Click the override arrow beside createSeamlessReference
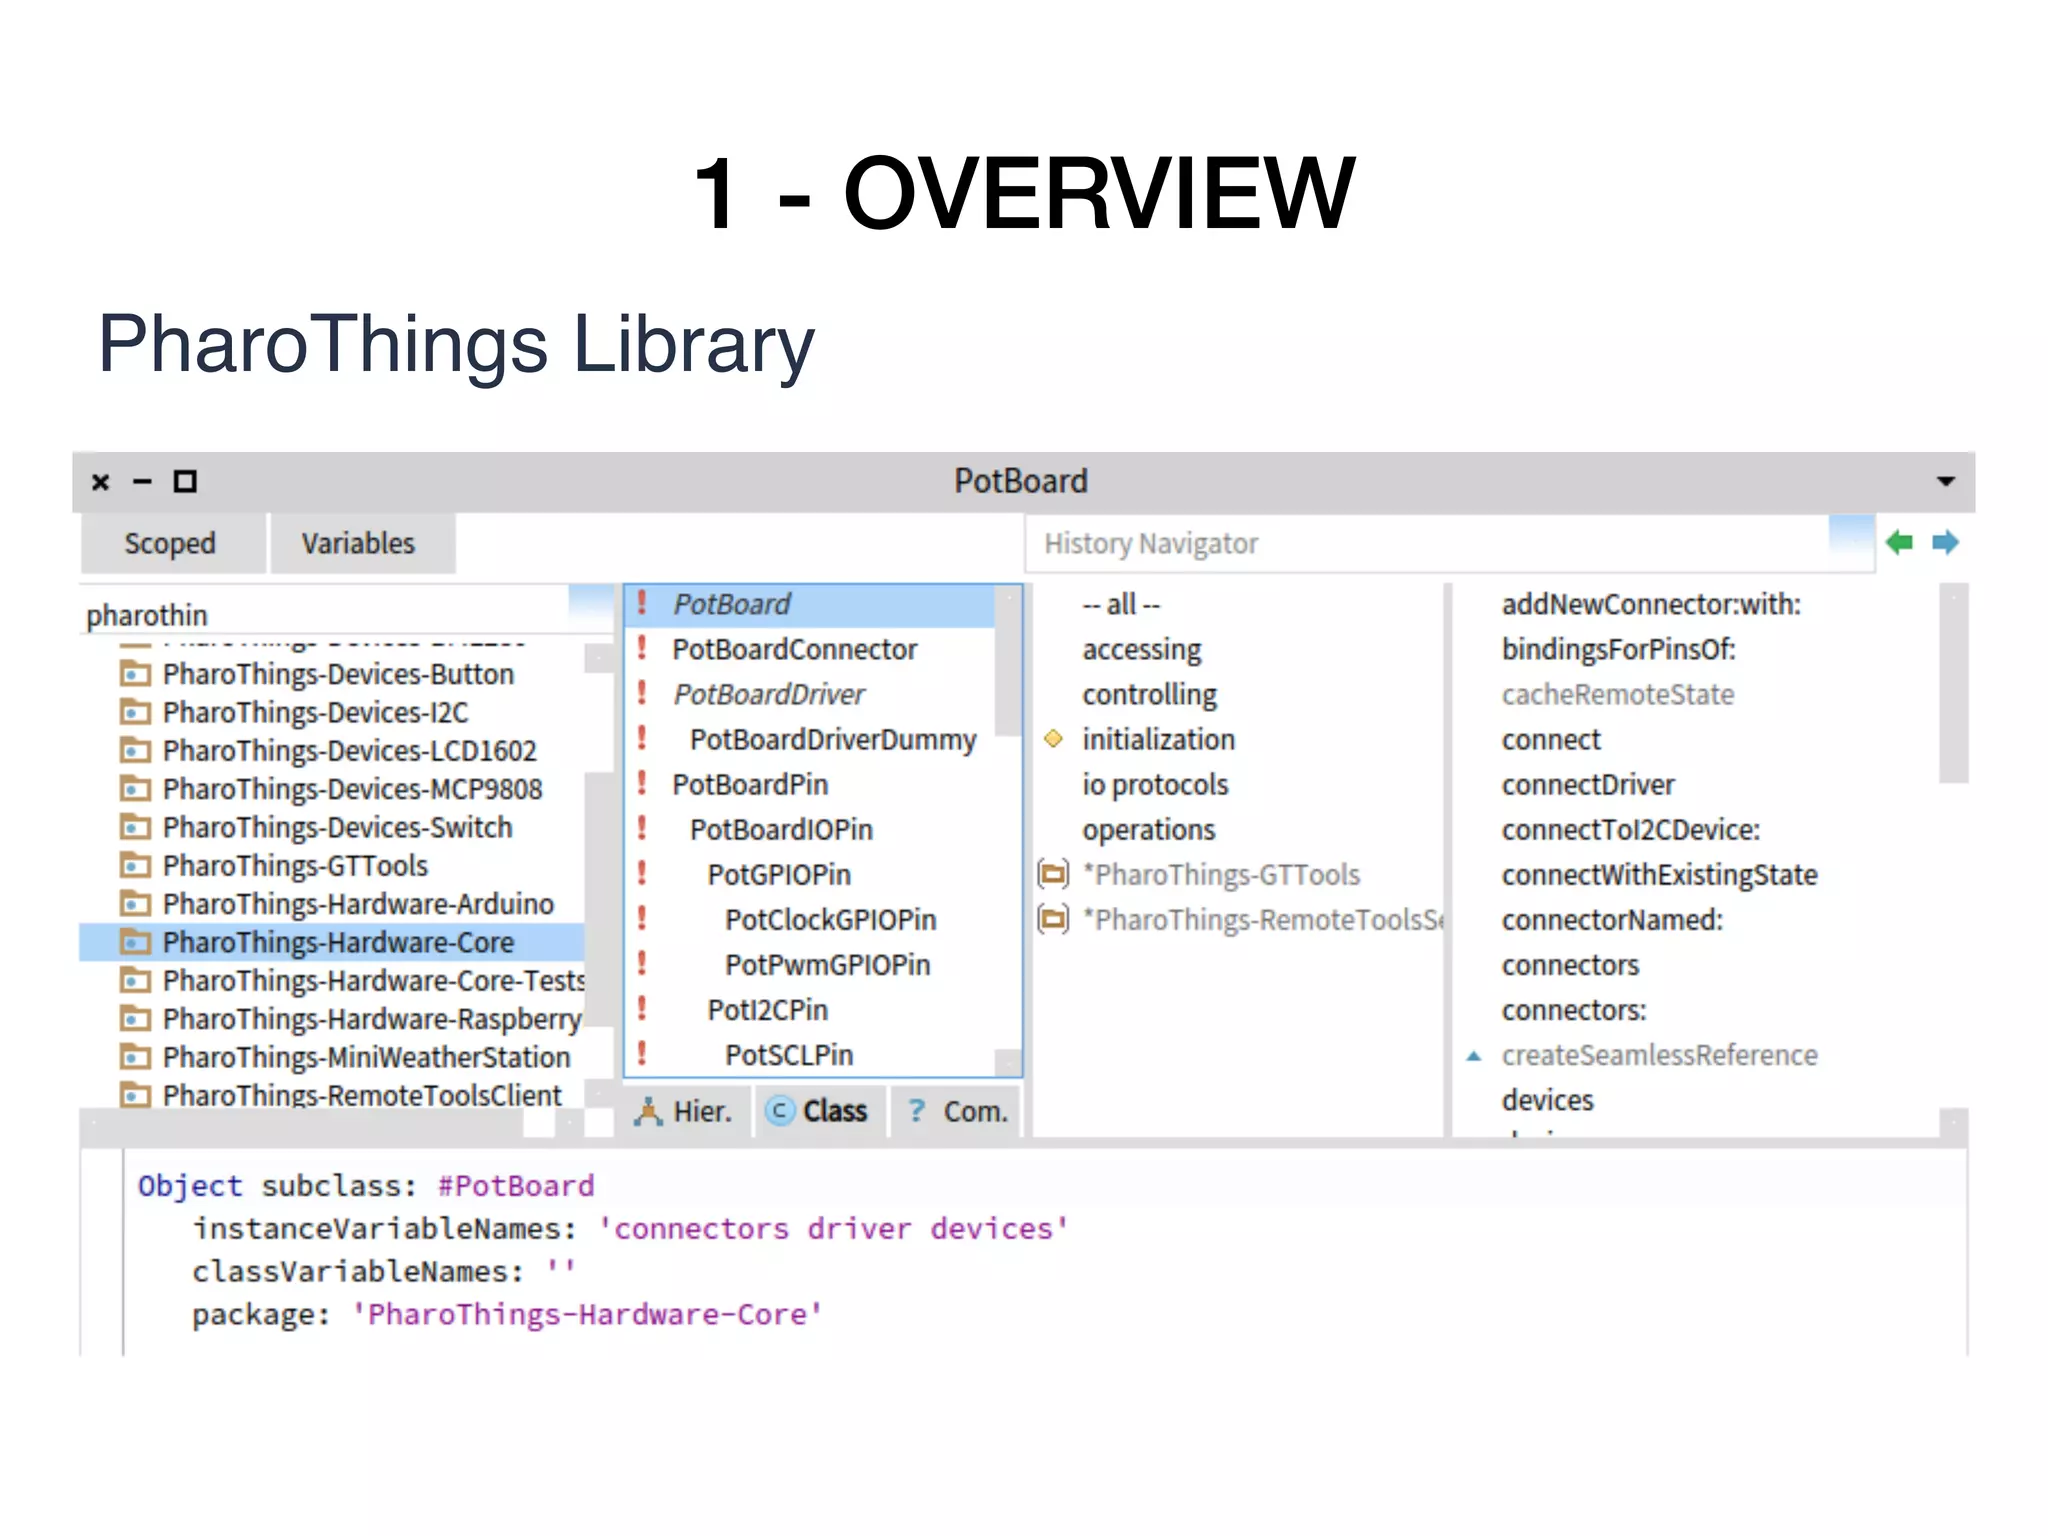 [1473, 1055]
